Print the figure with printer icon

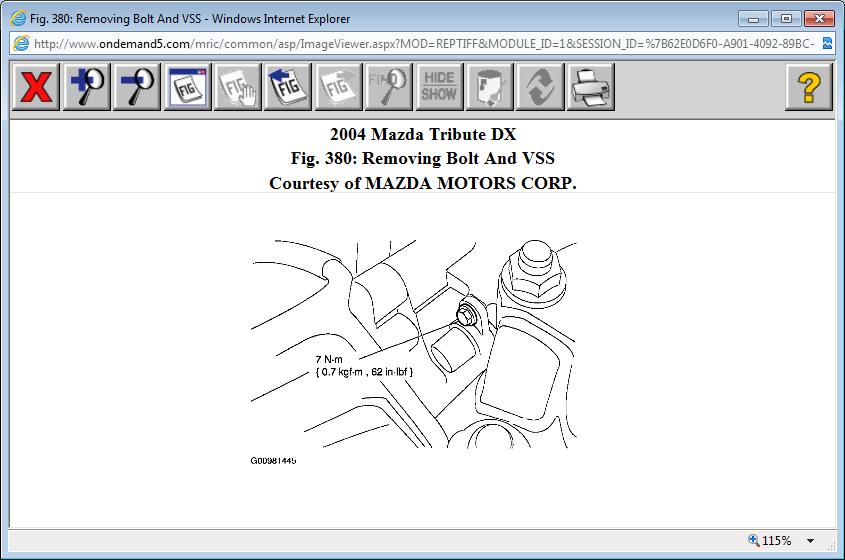click(591, 87)
